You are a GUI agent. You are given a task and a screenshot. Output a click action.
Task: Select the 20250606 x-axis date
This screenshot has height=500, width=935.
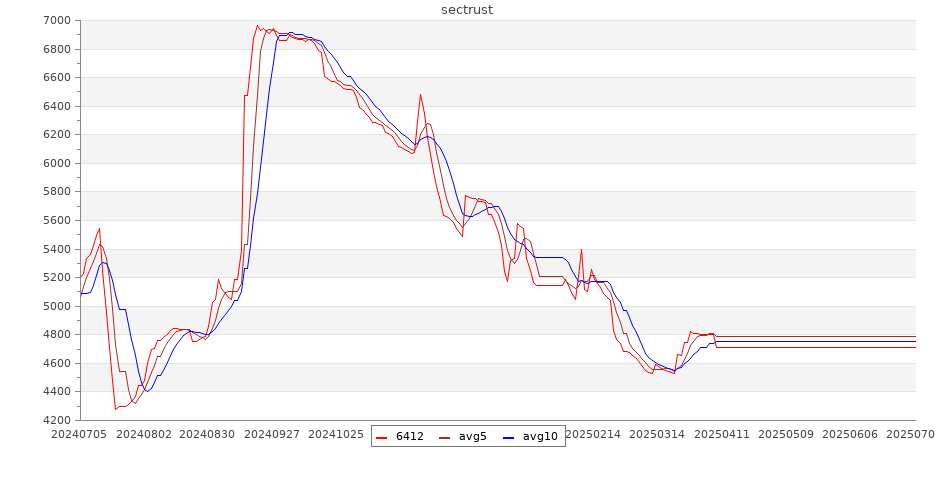pos(849,434)
